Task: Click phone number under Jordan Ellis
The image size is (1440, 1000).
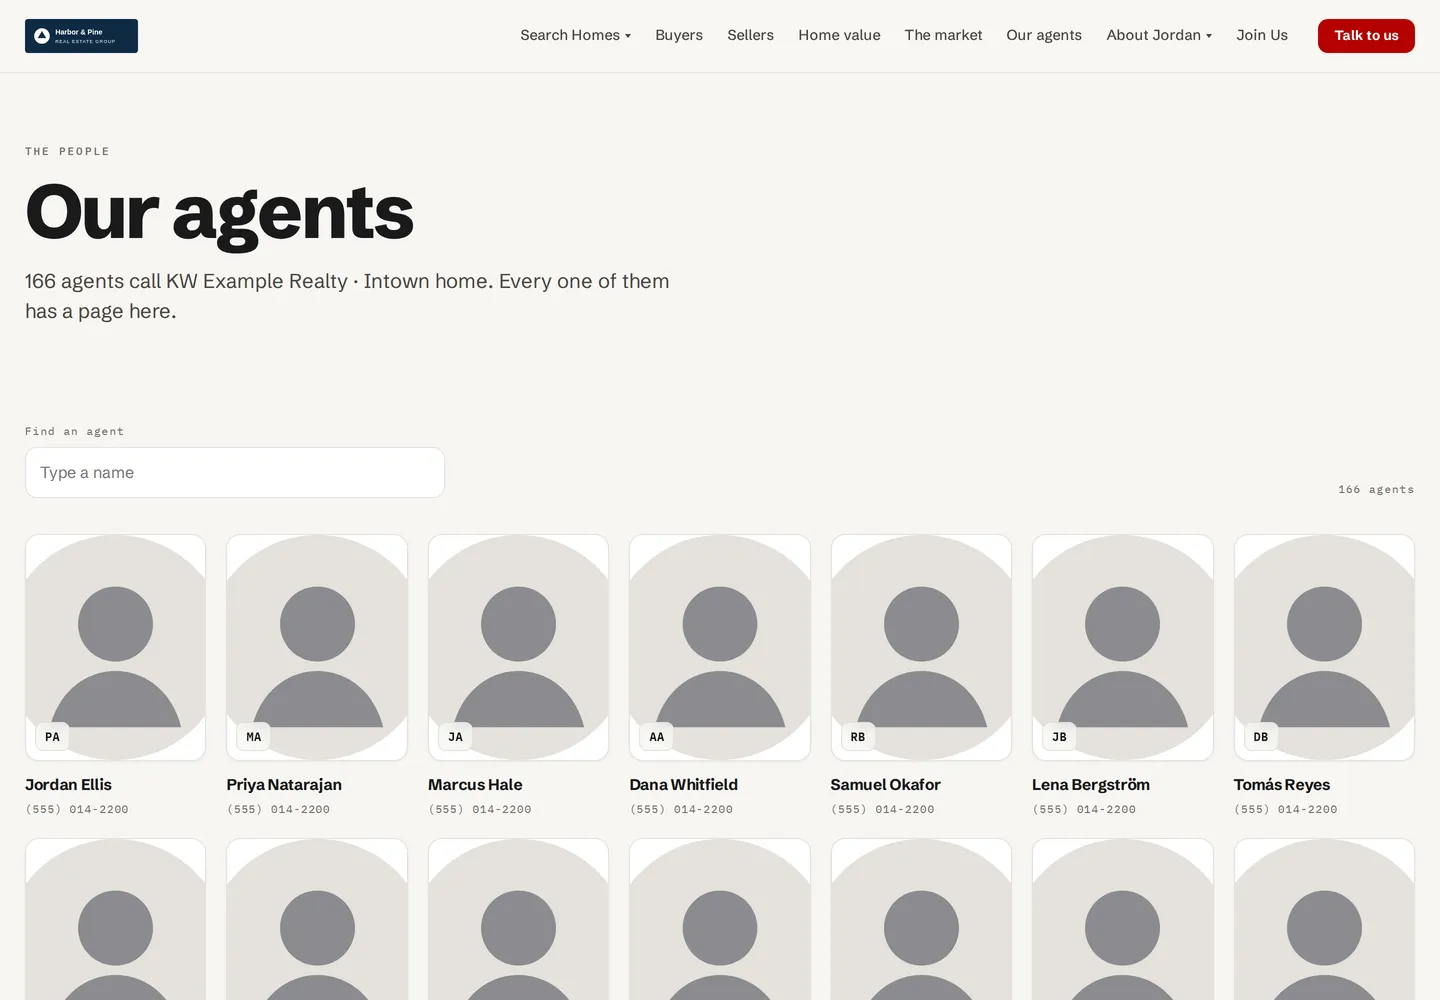Action: (77, 810)
